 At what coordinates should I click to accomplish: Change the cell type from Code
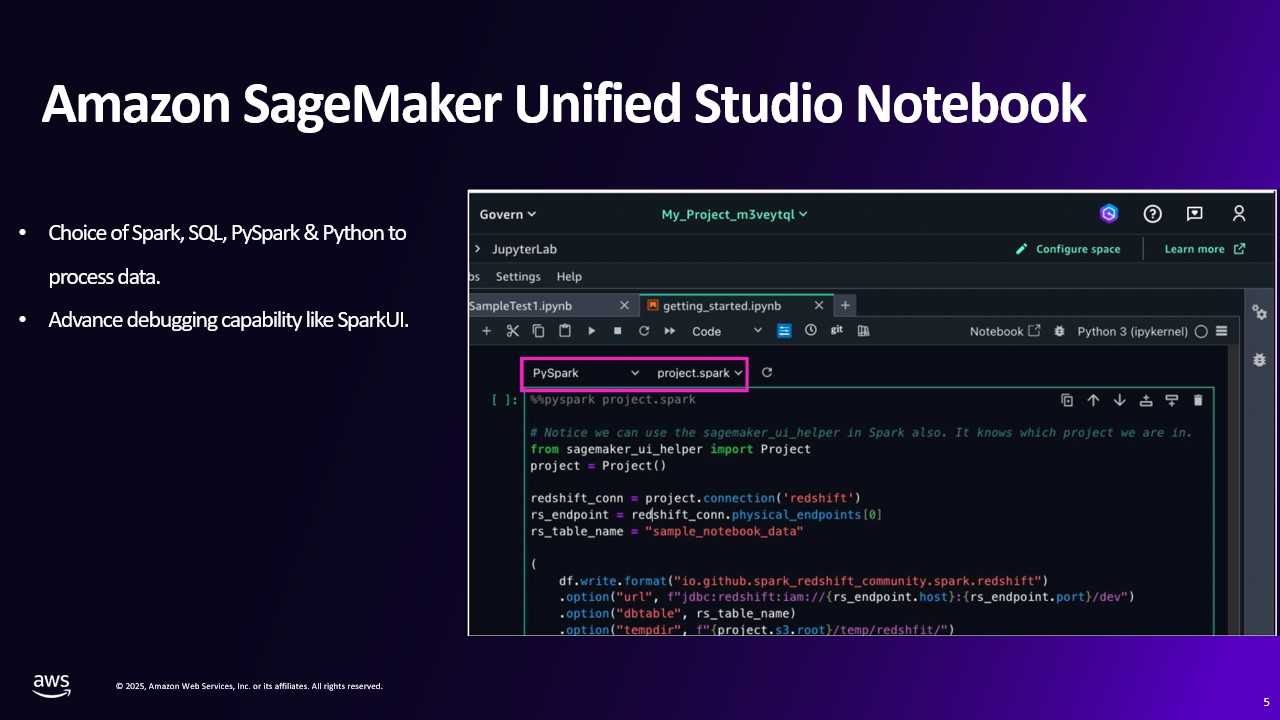pyautogui.click(x=727, y=331)
